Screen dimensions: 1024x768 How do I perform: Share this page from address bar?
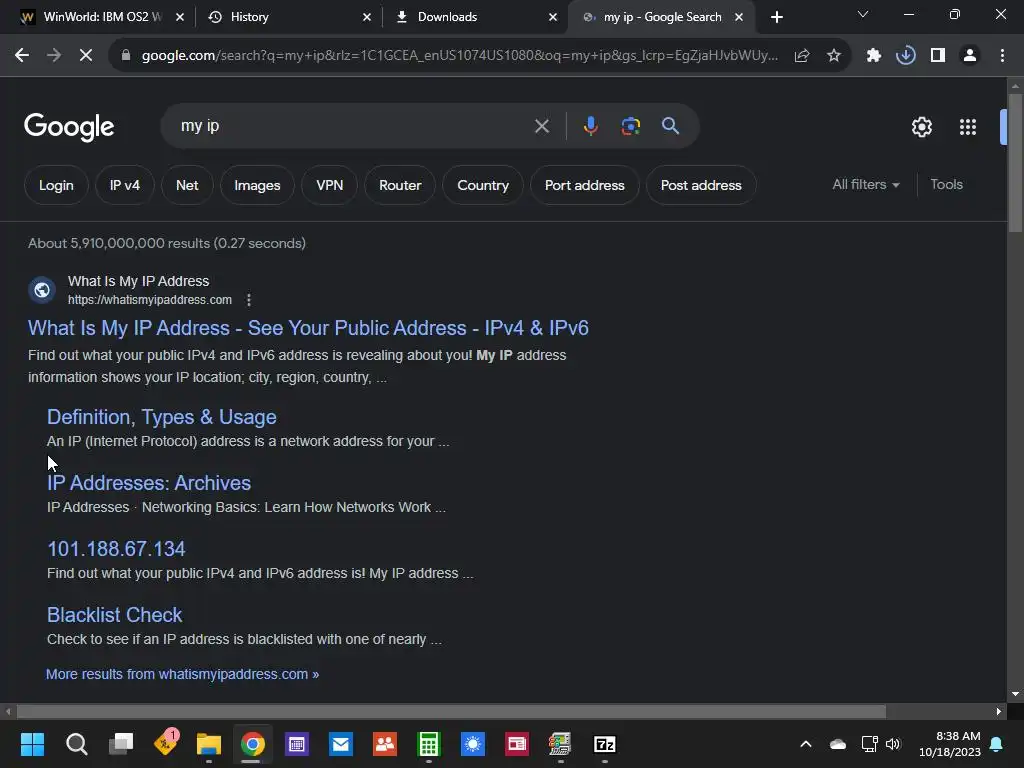coord(802,56)
